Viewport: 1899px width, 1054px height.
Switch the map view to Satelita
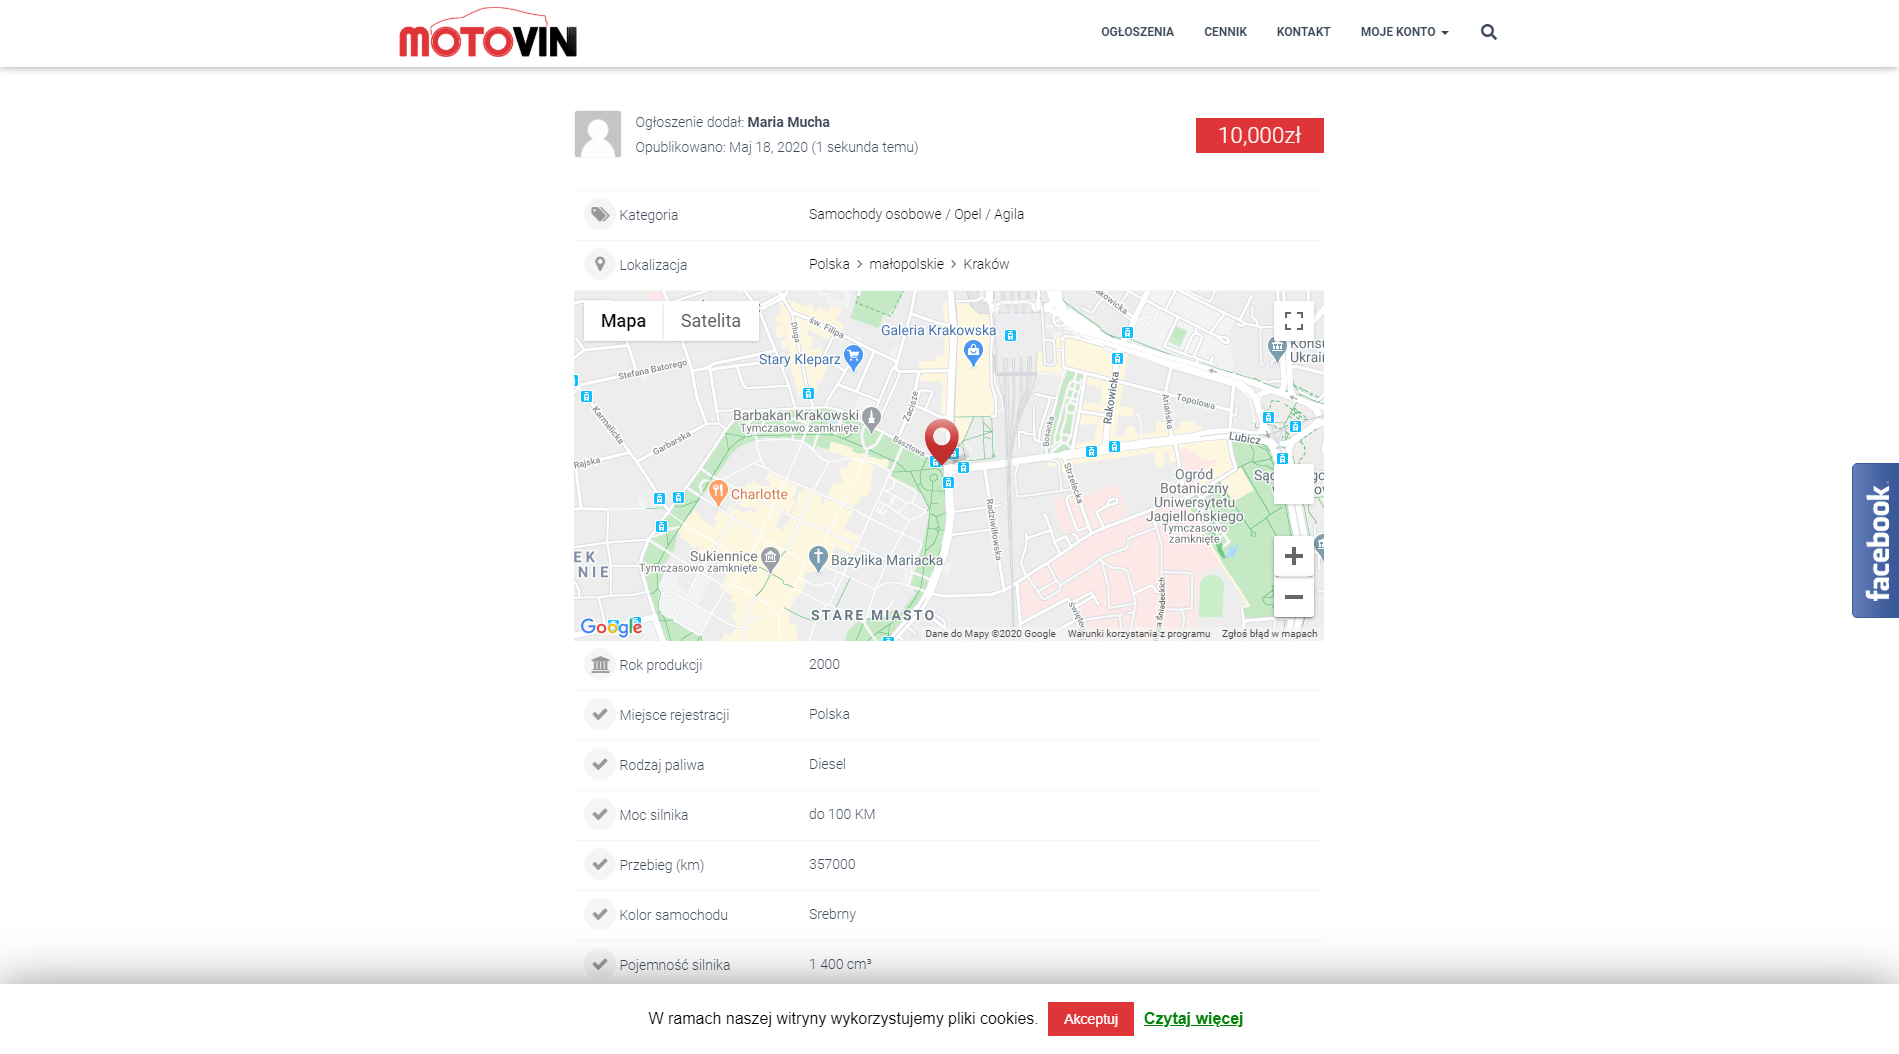tap(710, 320)
